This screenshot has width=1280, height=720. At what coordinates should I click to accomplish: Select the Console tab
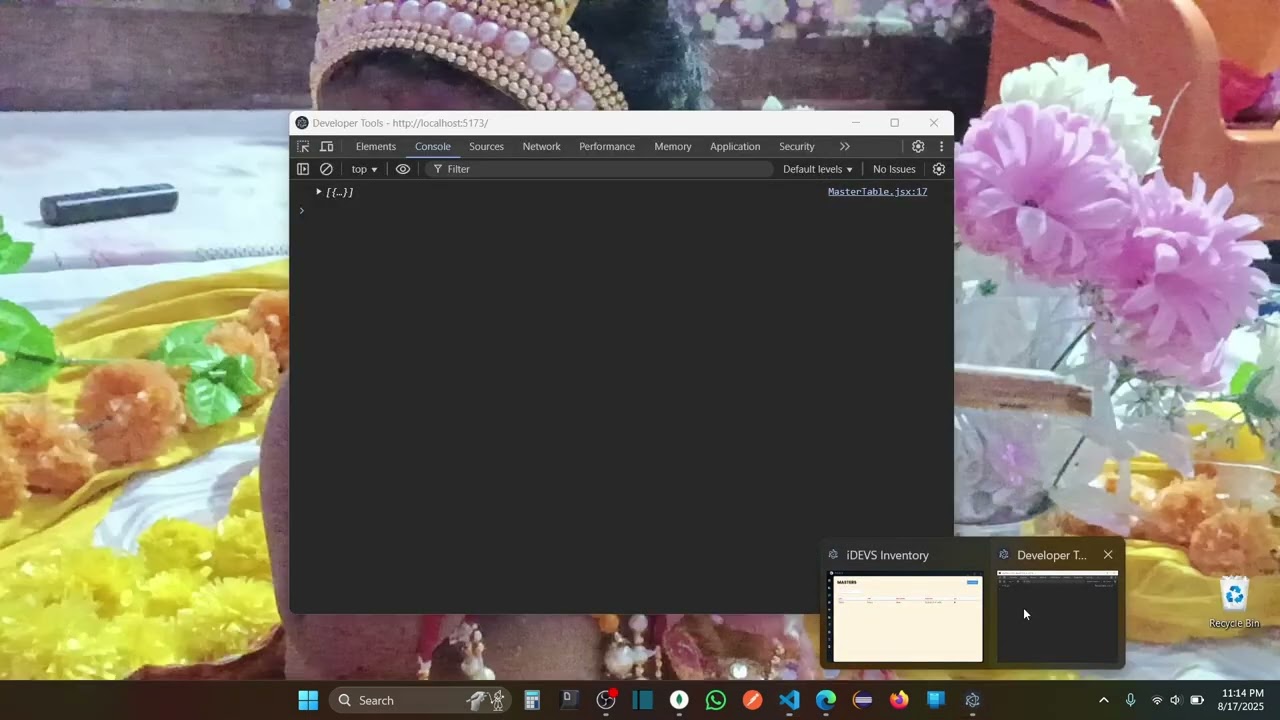433,146
